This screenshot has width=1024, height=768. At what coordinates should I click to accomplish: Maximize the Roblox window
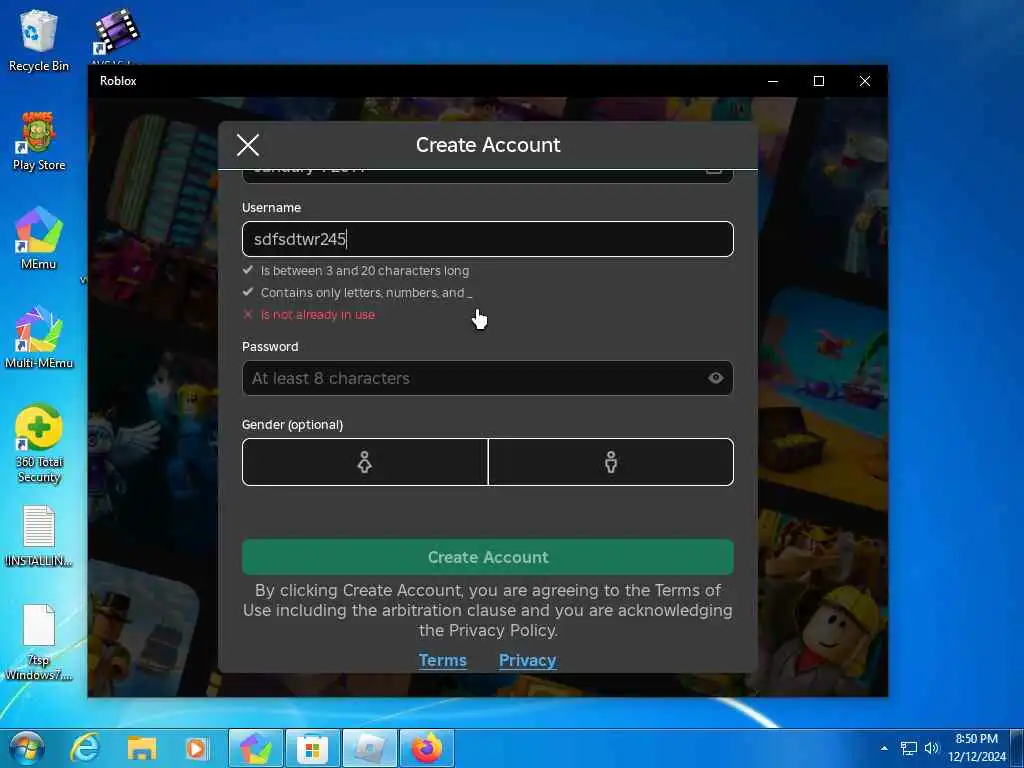tap(819, 81)
